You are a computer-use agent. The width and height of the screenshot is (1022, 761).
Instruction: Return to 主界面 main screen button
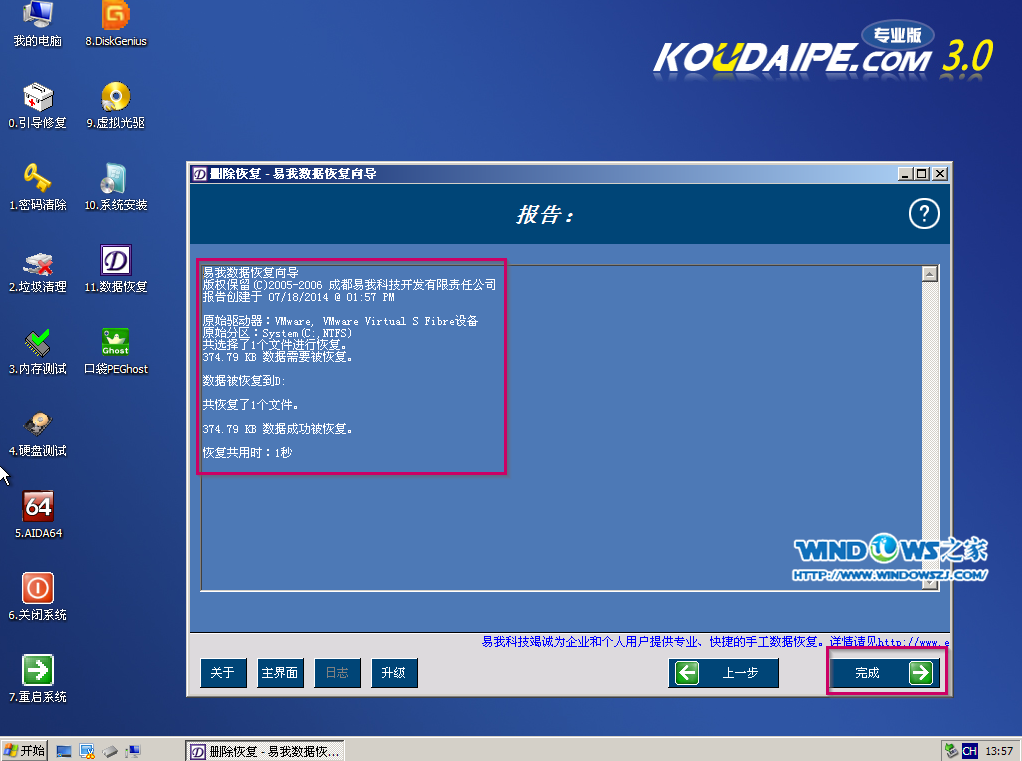click(280, 673)
